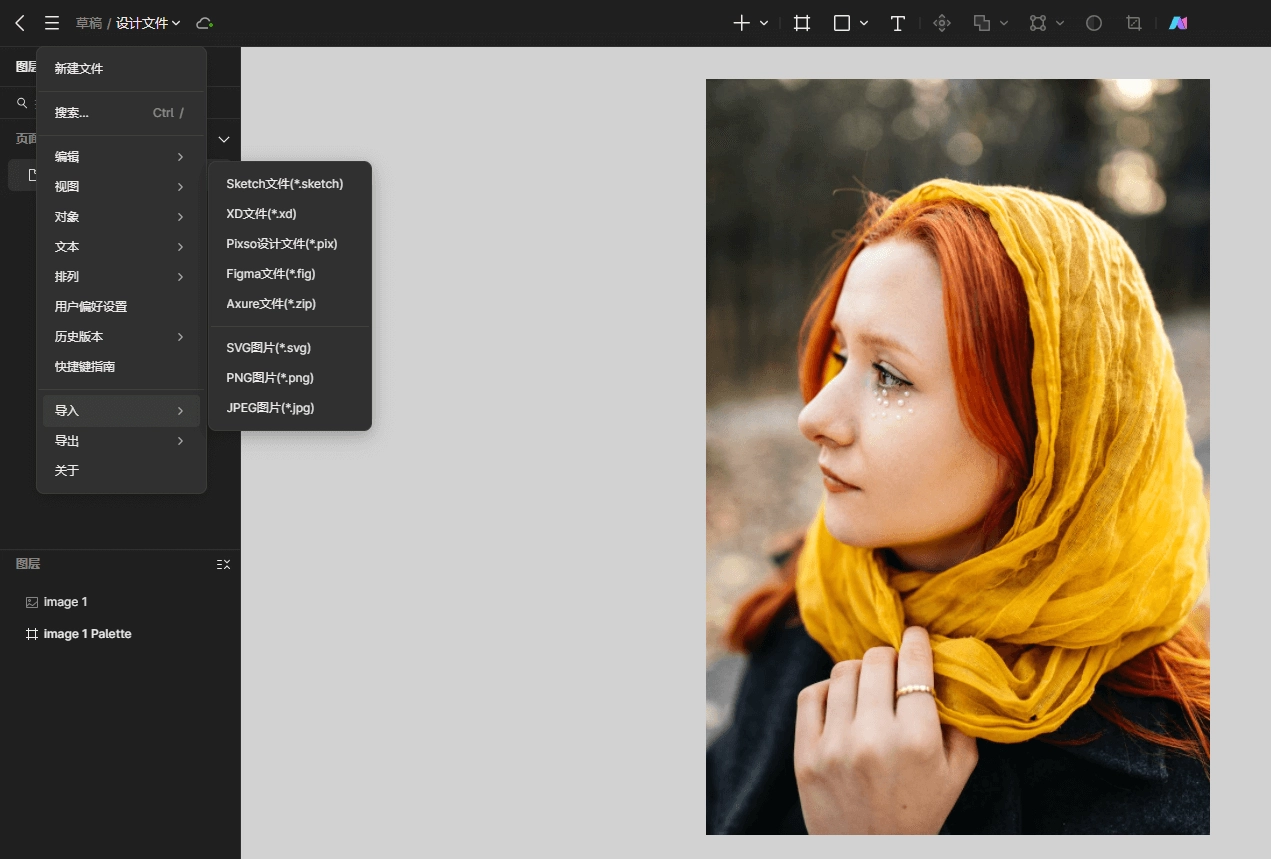Screen dimensions: 1271x859
Task: Click 新建文件 in the menu
Action: [x=79, y=69]
